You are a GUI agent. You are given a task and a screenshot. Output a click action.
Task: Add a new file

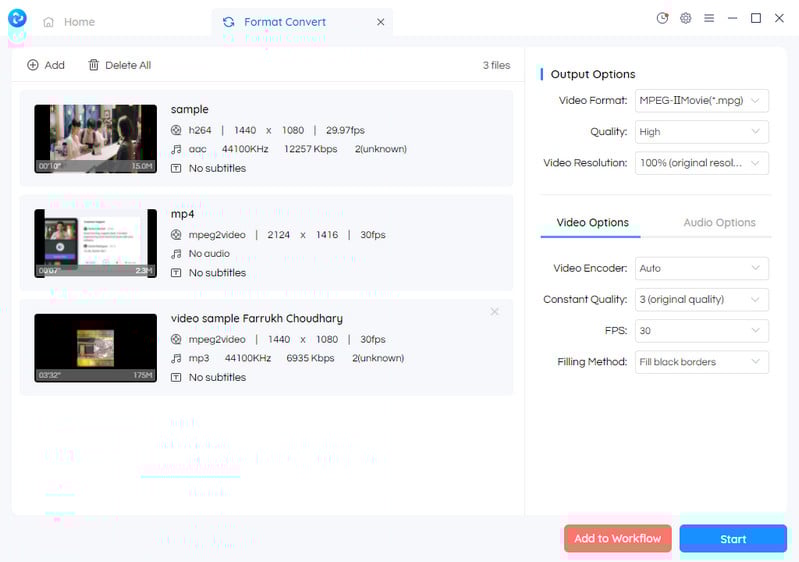(46, 65)
